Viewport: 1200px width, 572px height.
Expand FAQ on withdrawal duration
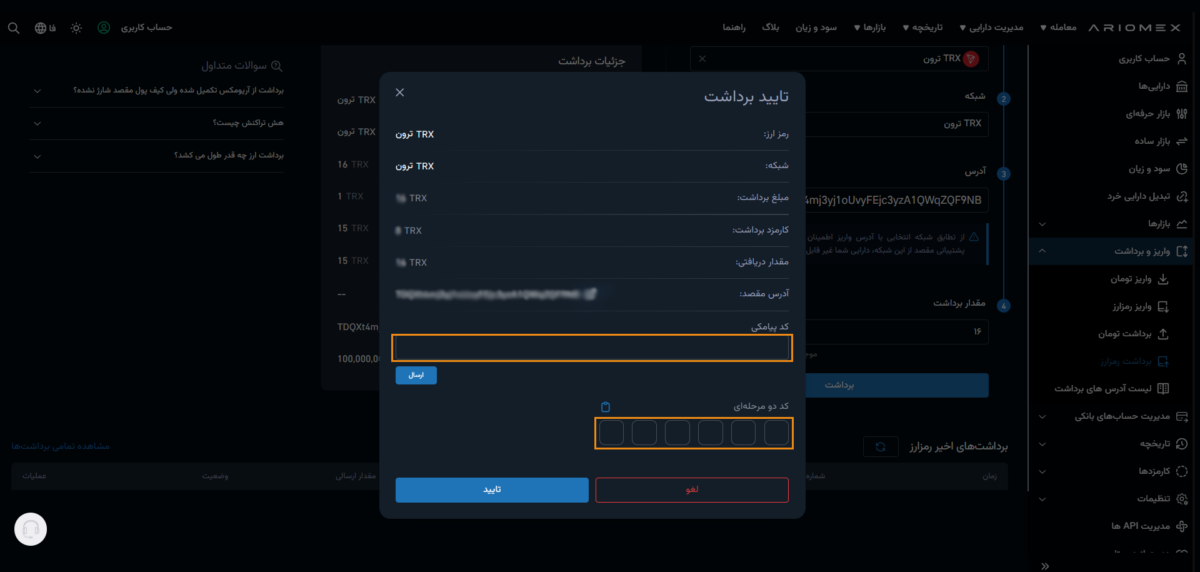(x=37, y=156)
